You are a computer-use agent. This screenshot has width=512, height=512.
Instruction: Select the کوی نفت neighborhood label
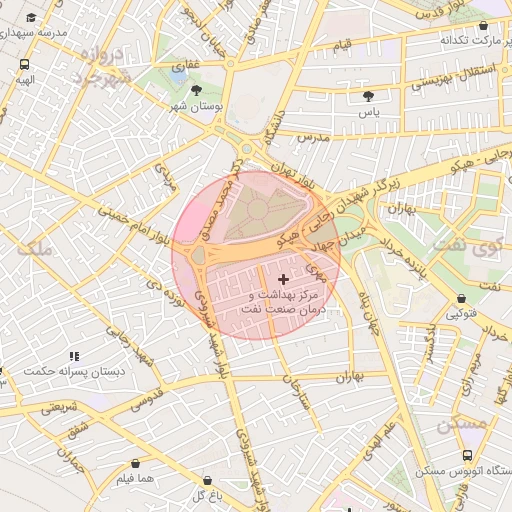[x=467, y=246]
